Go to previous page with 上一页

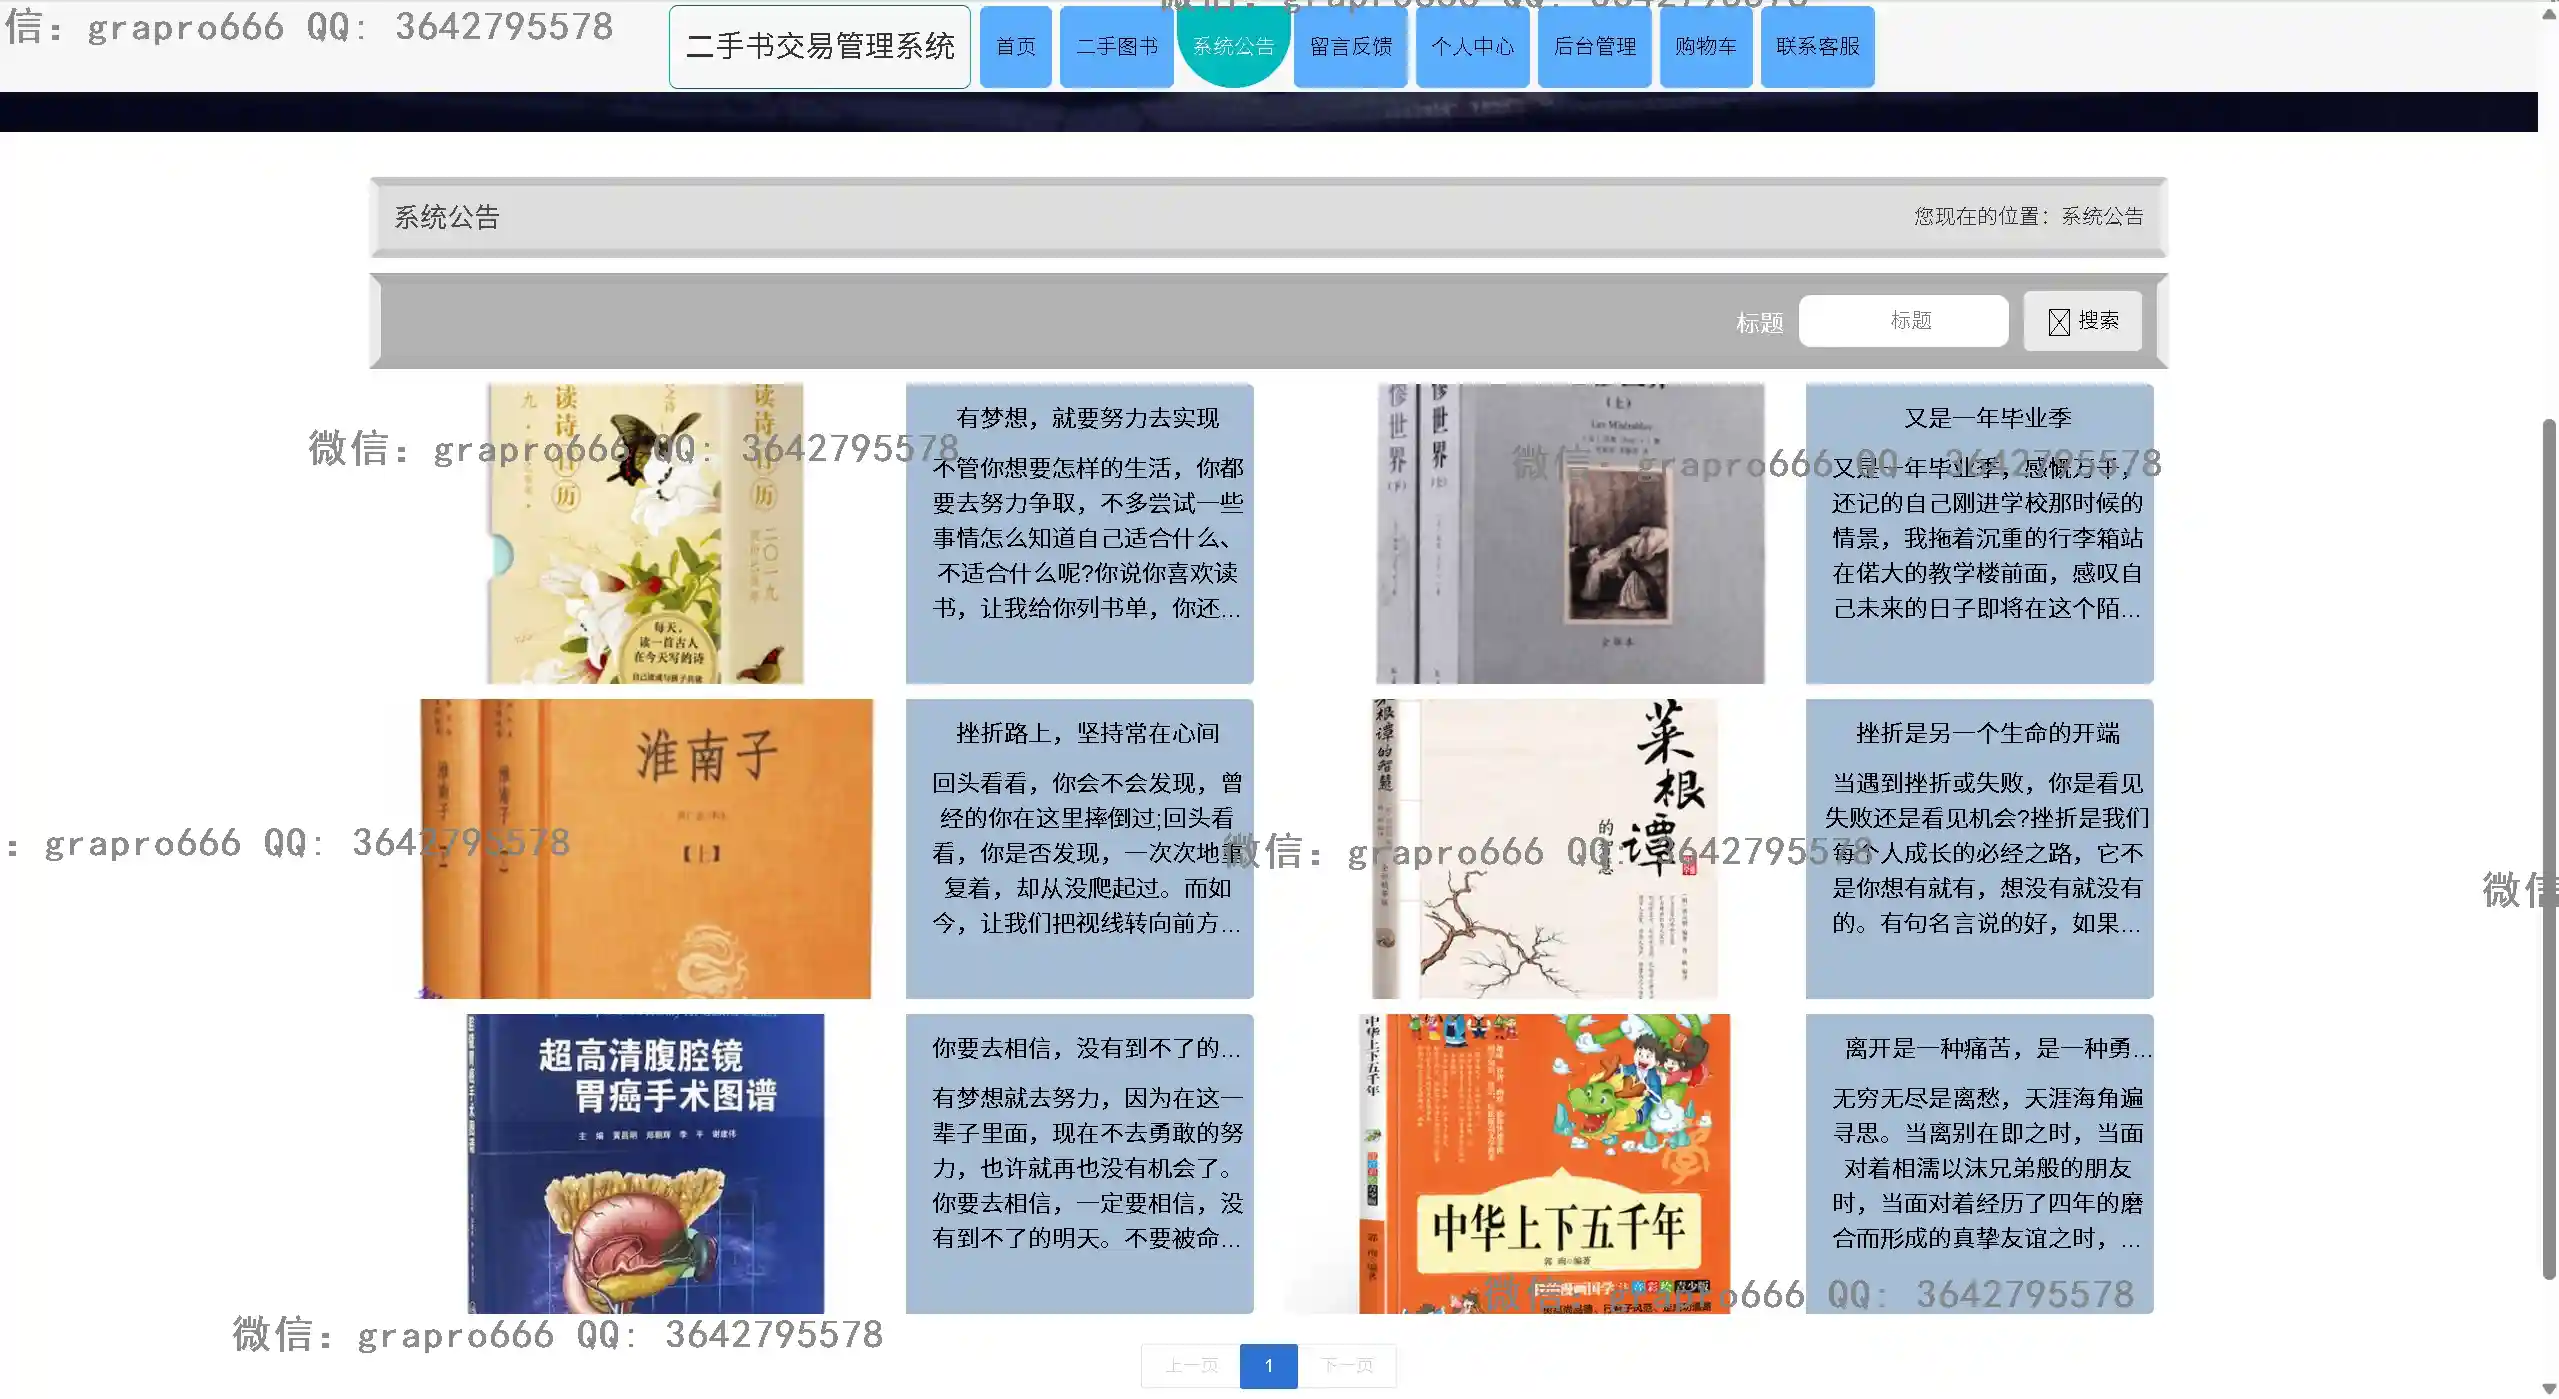[1191, 1366]
